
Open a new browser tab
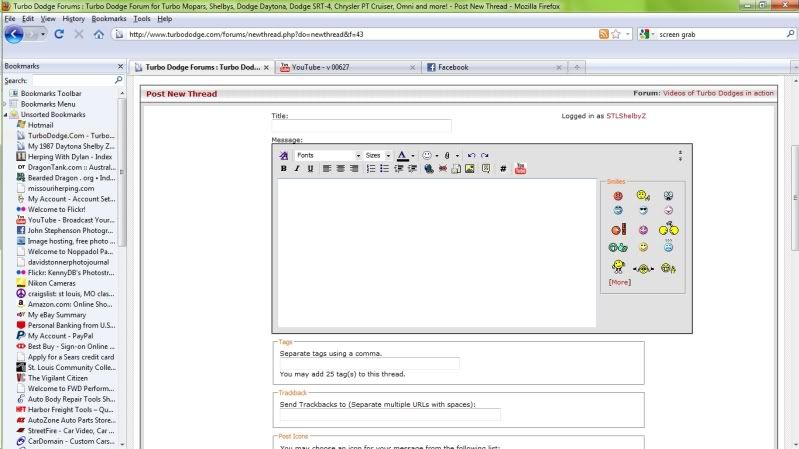pos(577,67)
